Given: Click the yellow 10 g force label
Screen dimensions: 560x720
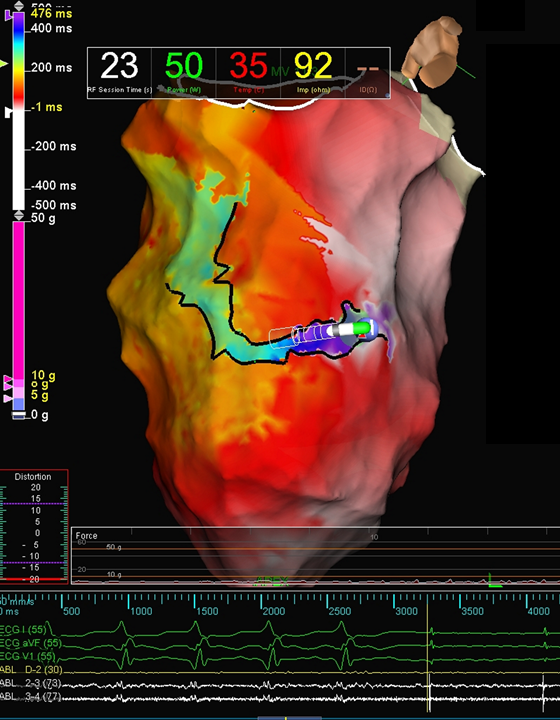Looking at the screenshot, I should (43, 377).
